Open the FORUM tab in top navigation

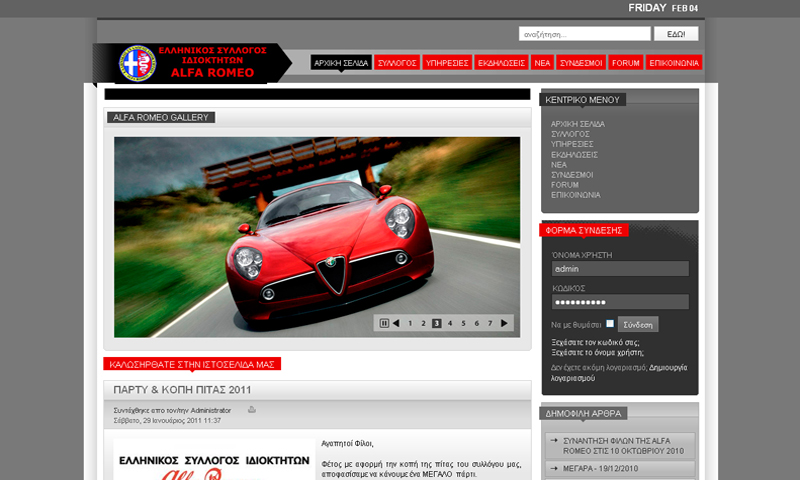(x=626, y=62)
